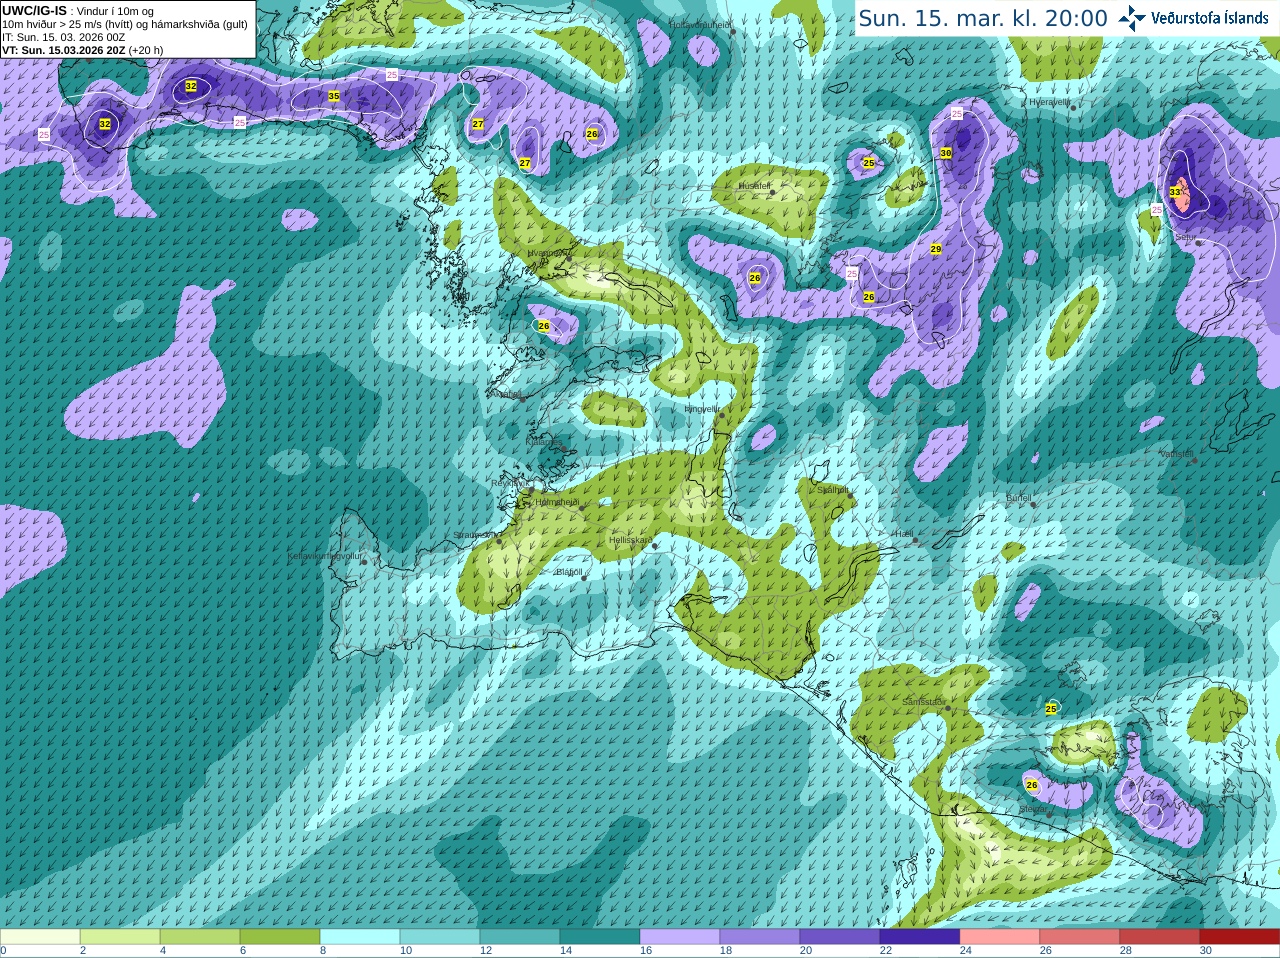
Task: Click the Vatnsfell station label
Action: pyautogui.click(x=1176, y=453)
